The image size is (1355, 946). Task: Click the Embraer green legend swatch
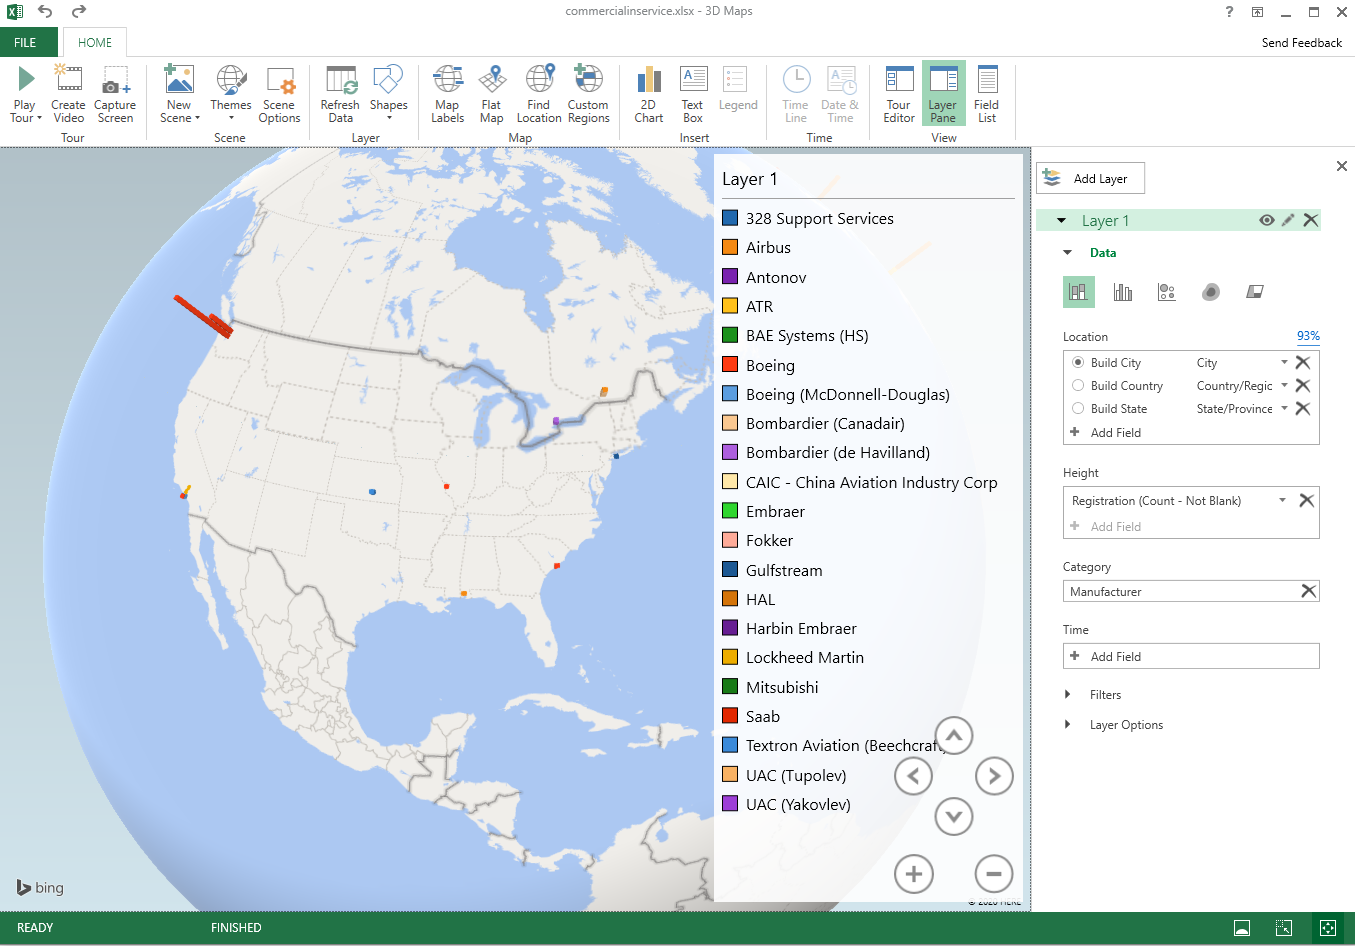click(730, 511)
